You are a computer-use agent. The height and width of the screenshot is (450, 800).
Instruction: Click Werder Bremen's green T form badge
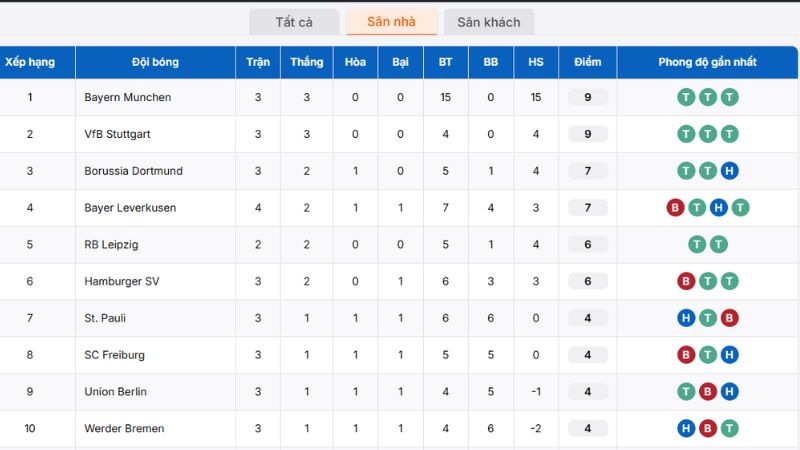[730, 428]
